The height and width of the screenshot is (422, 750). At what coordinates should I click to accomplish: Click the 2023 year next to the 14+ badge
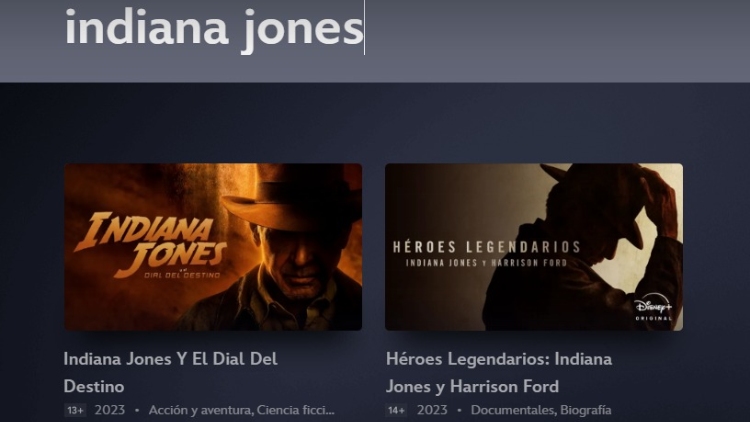(x=432, y=410)
